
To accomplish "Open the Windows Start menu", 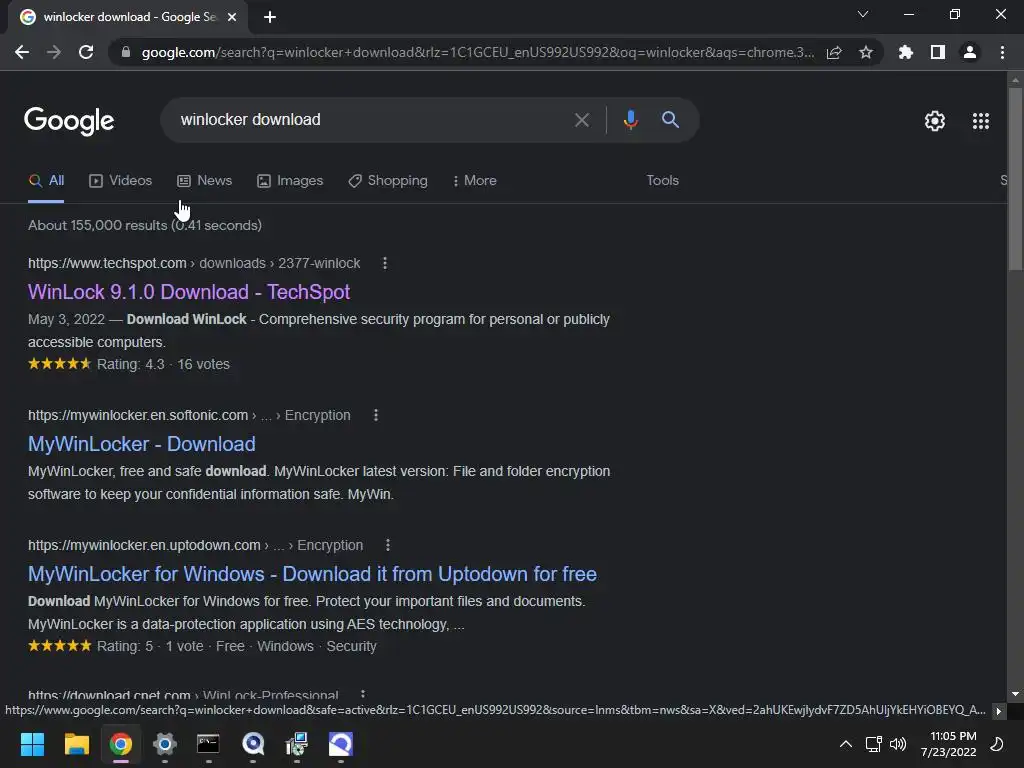I will click(x=32, y=744).
